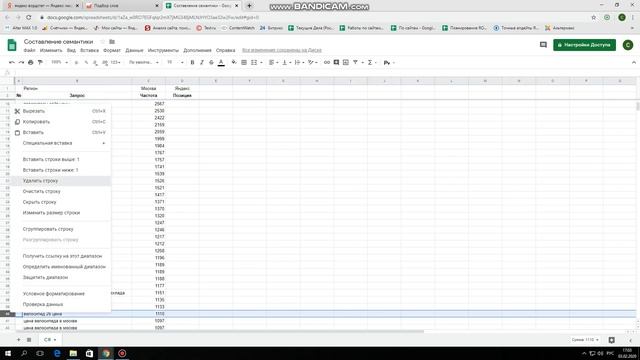Viewport: 640px width, 360px height.
Task: Click the Print icon in toolbar
Action: (x=31, y=62)
